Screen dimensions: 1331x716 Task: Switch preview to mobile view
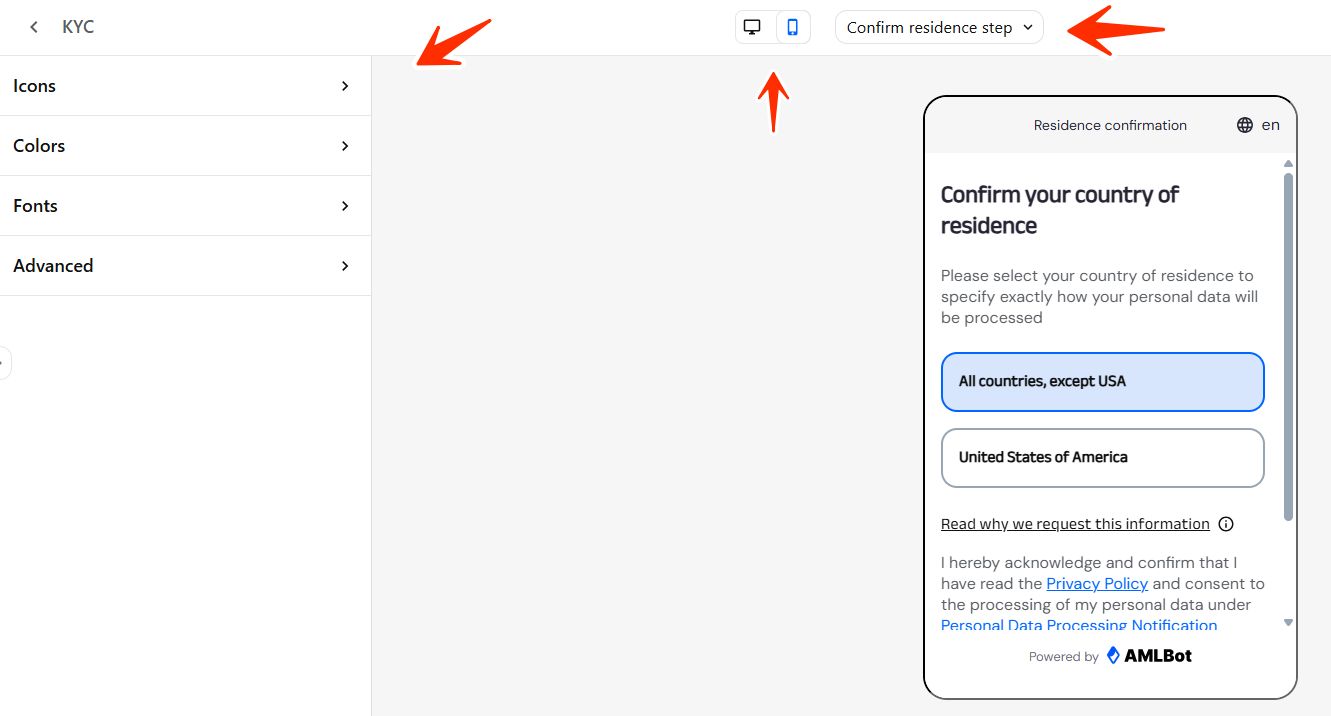point(793,27)
